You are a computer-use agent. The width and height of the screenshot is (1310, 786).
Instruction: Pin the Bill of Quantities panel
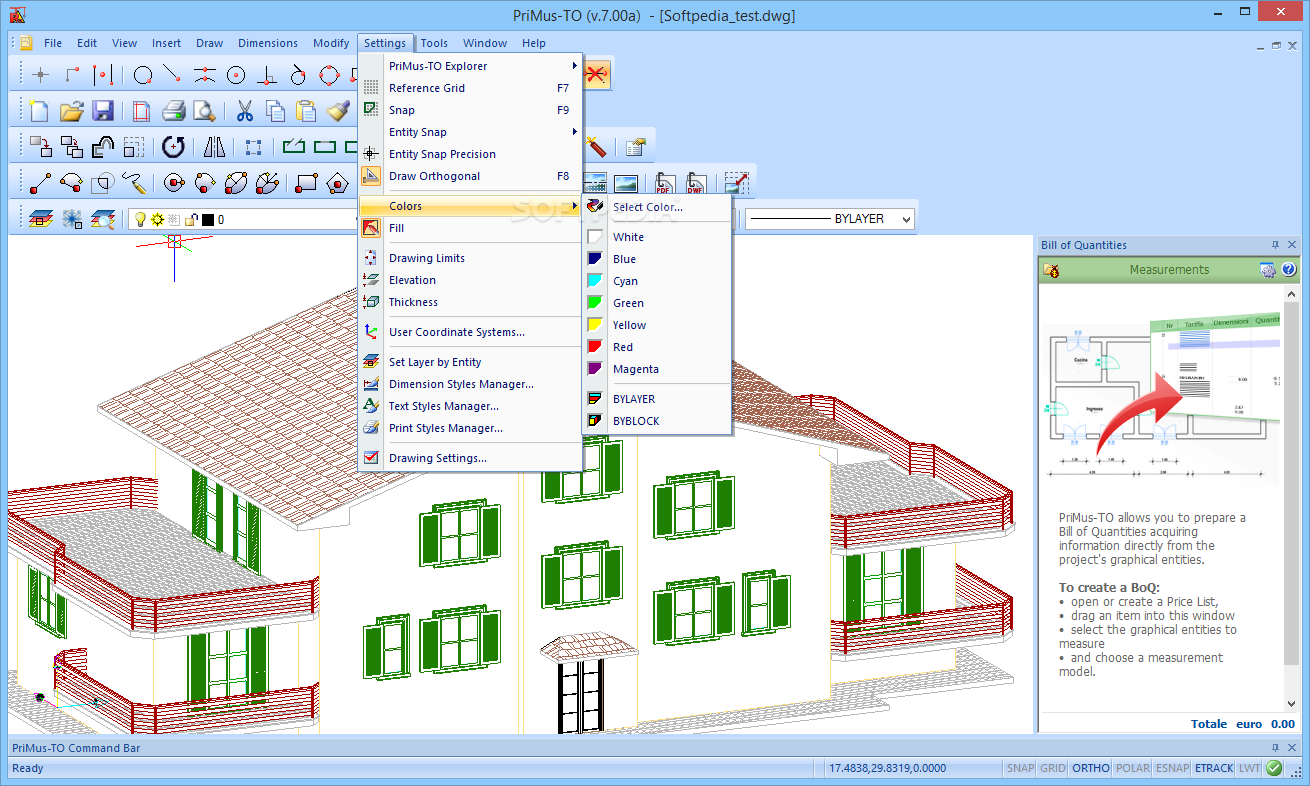point(1275,245)
